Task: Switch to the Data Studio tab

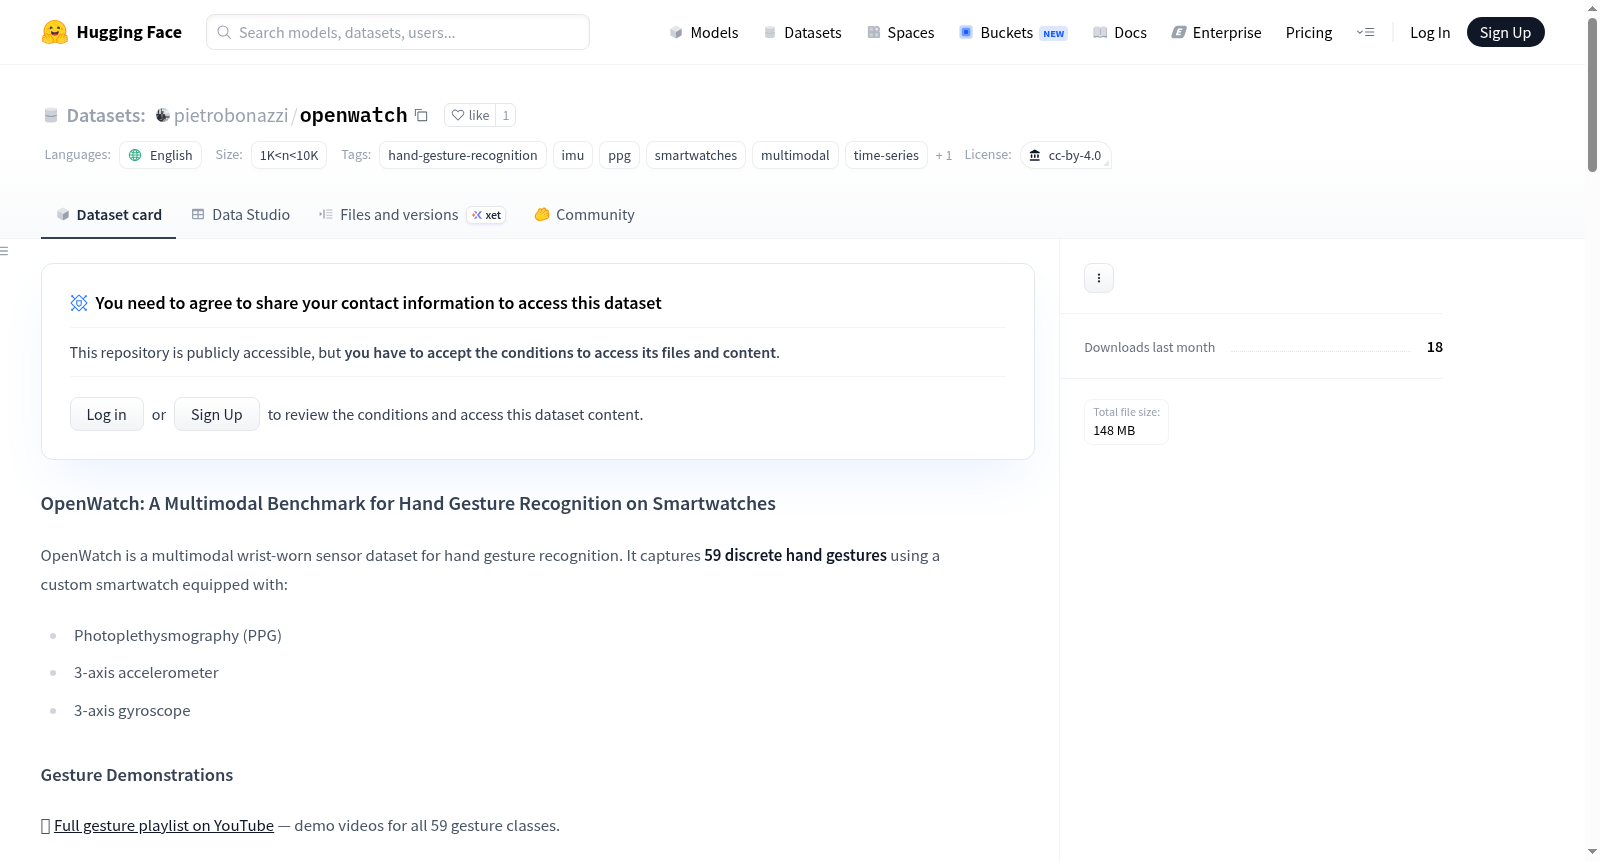Action: [240, 214]
